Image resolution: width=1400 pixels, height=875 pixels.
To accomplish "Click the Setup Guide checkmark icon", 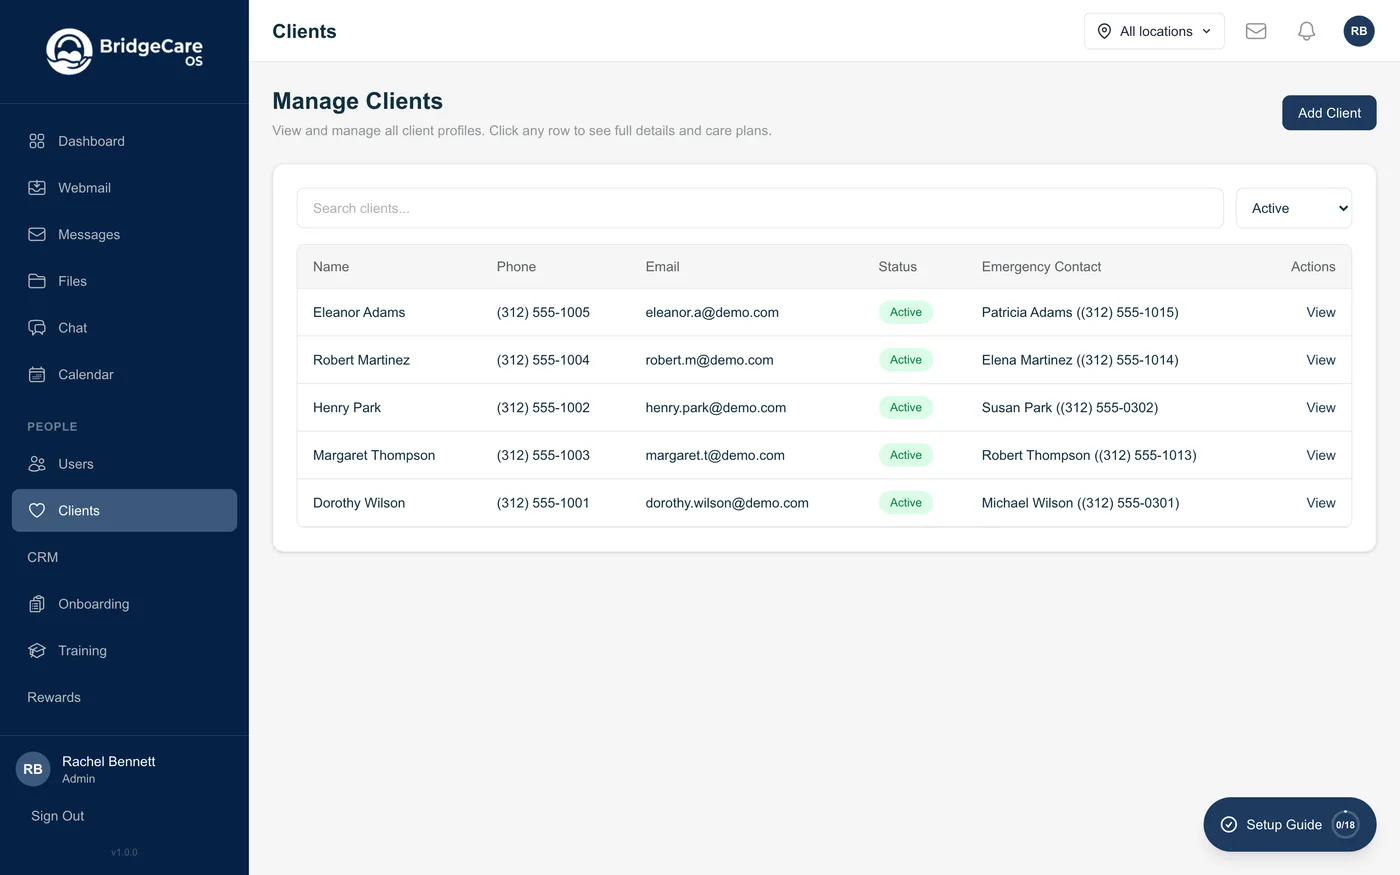I will tap(1229, 825).
